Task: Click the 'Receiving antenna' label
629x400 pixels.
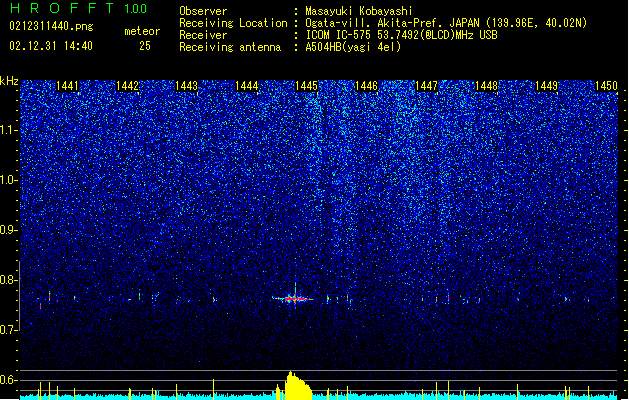Action: 230,47
